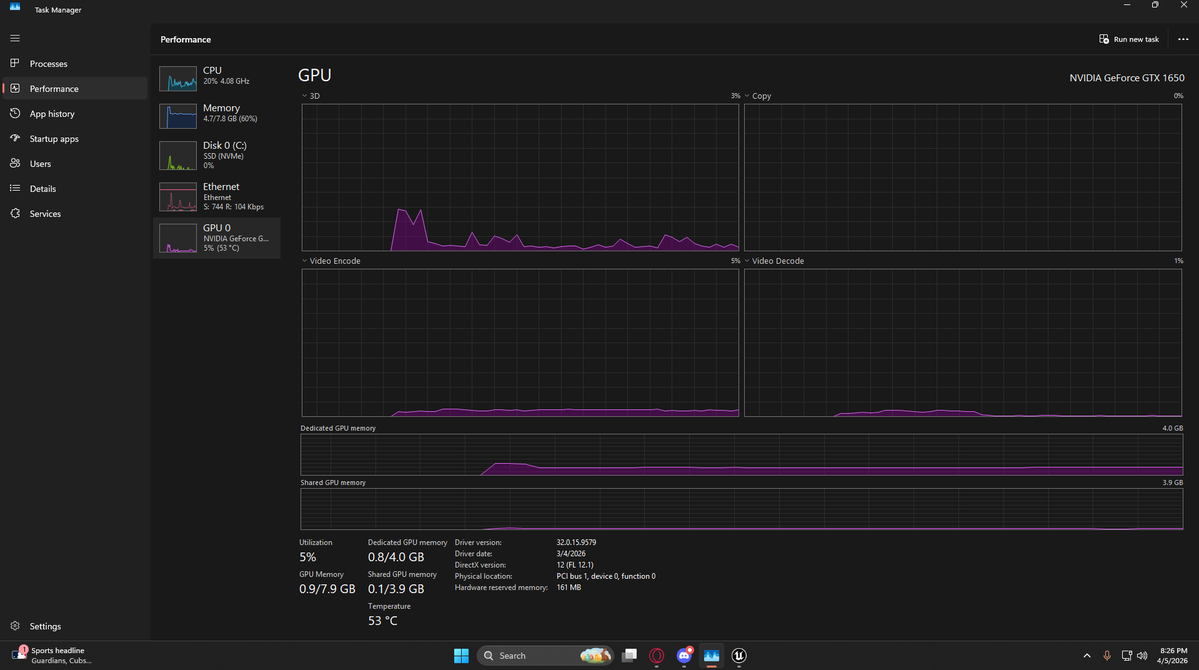Click the PCI bus 1 physical location

click(606, 577)
